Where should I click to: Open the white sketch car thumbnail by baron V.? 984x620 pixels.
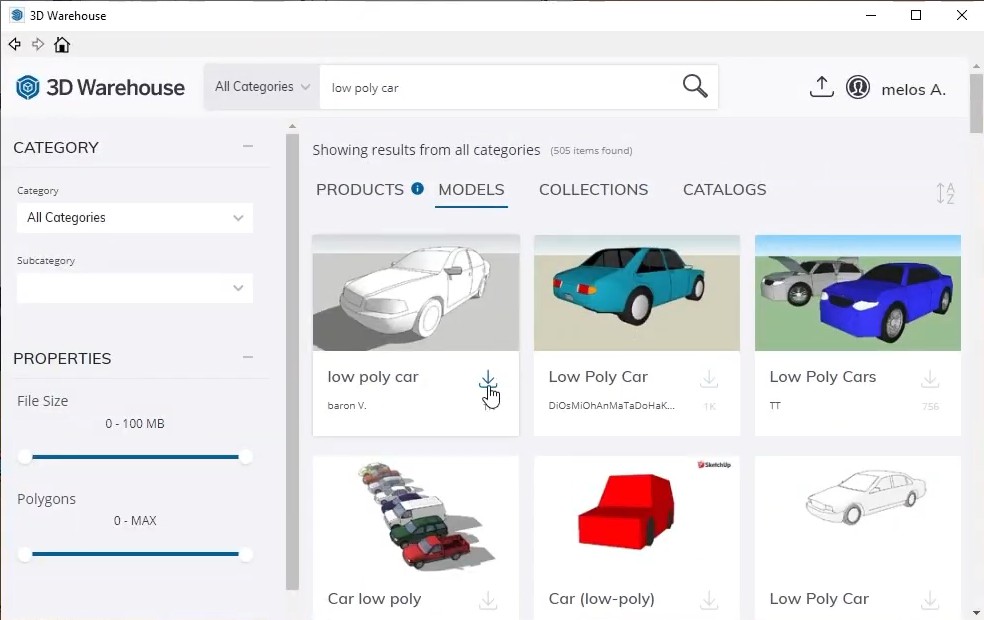tap(416, 293)
